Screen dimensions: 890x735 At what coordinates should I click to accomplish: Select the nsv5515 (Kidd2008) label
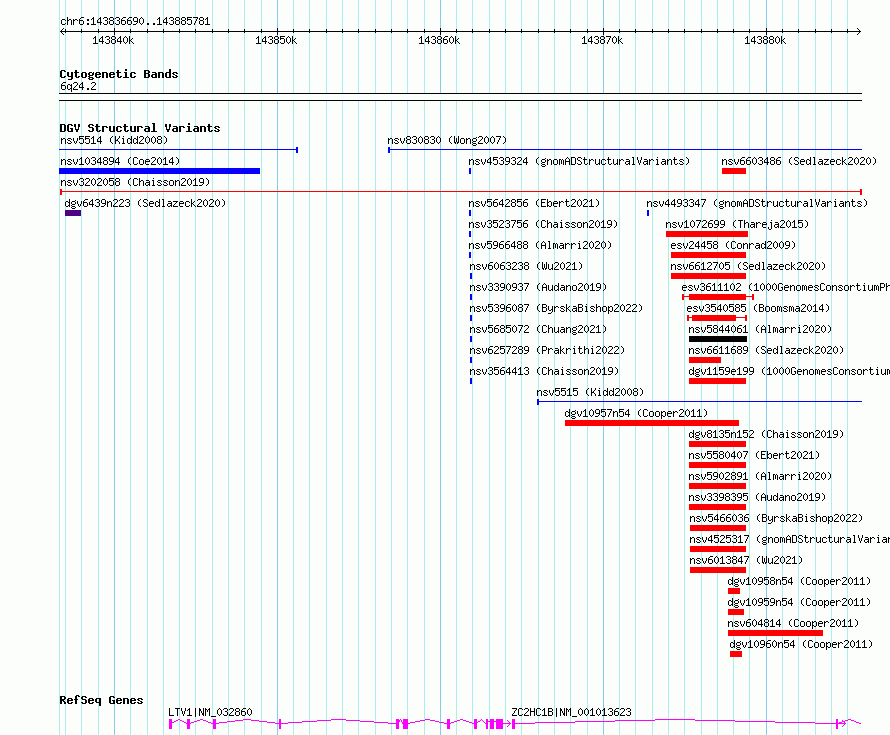coord(590,392)
